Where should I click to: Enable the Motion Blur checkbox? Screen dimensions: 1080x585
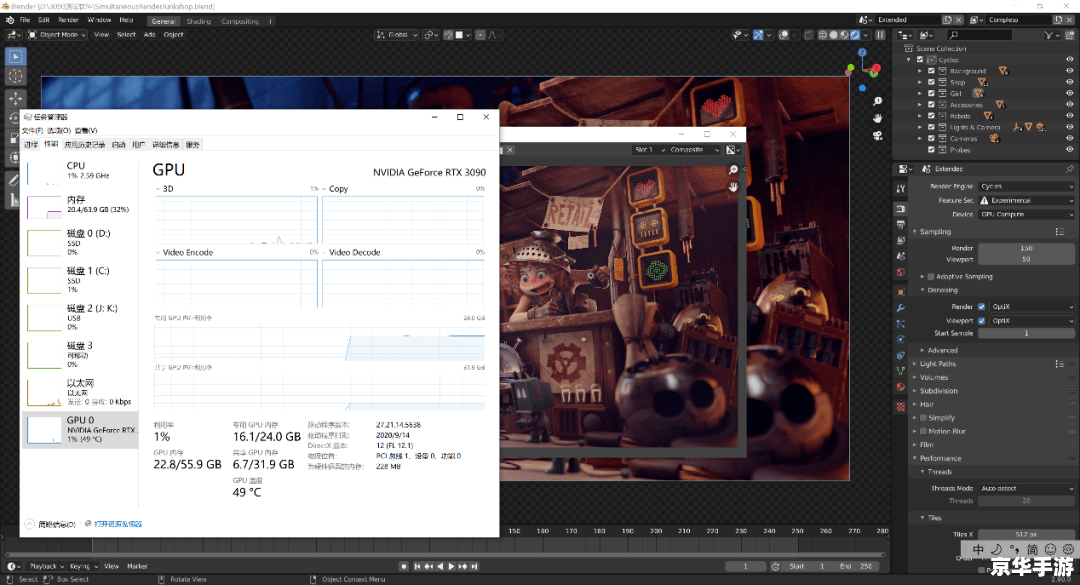coord(923,431)
